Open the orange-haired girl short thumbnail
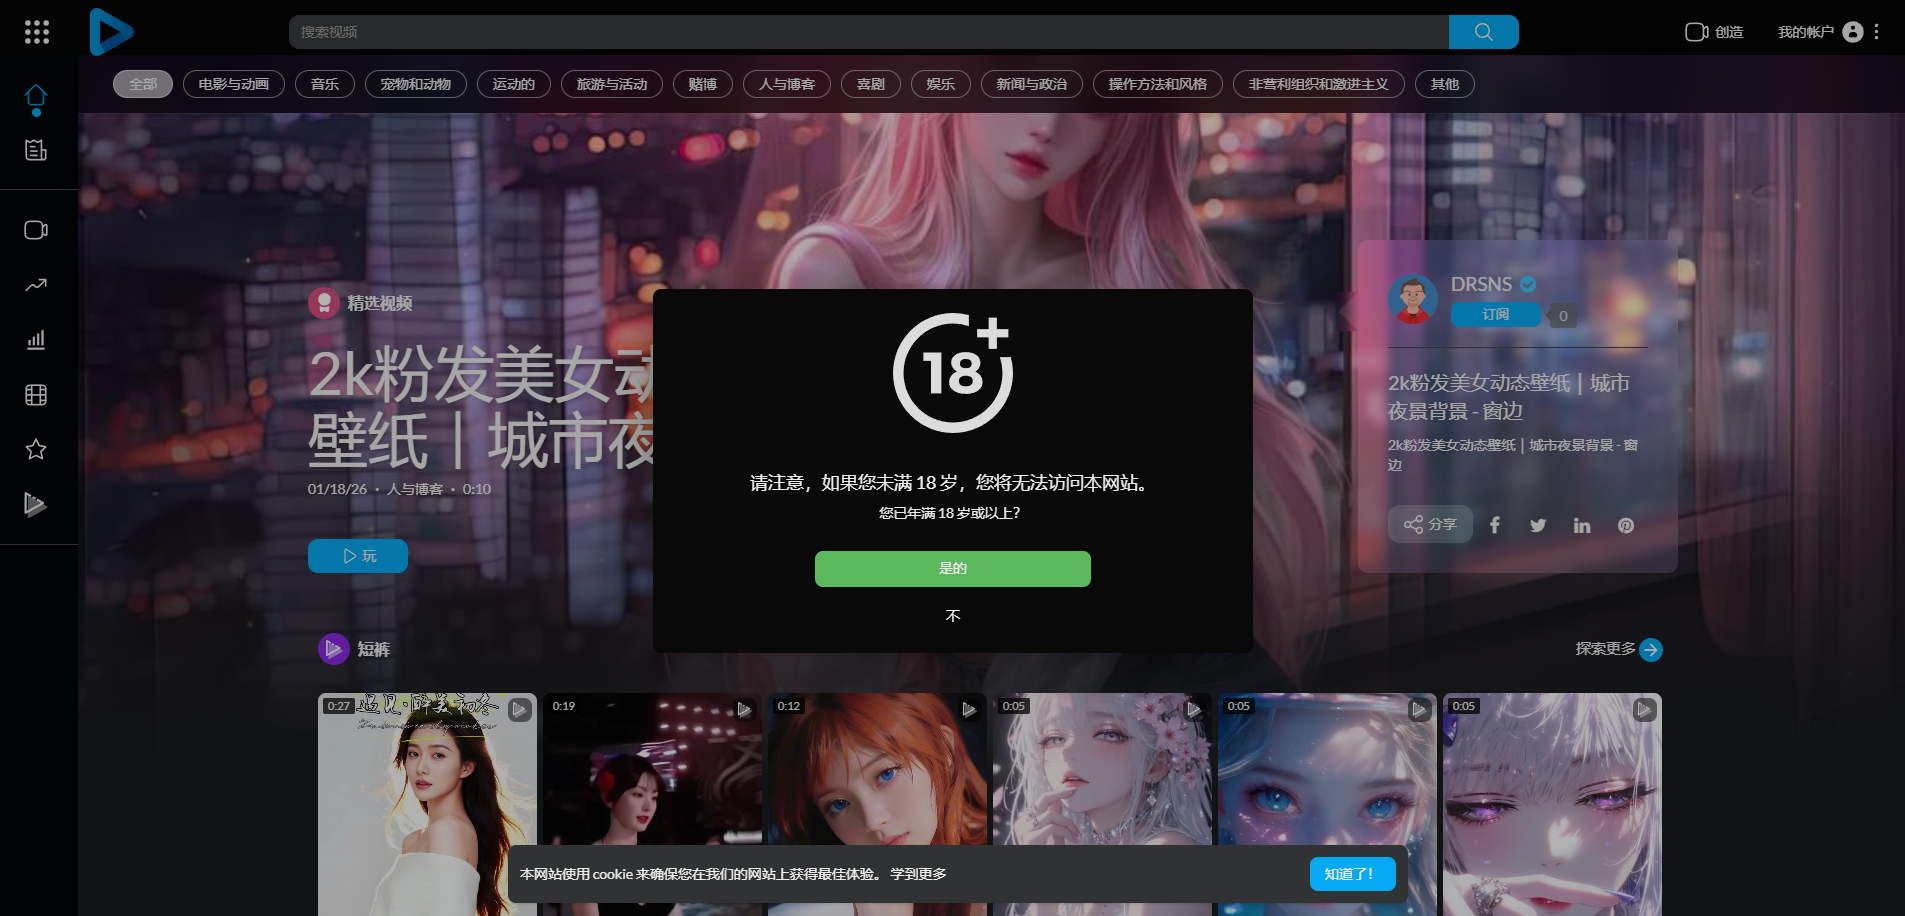1905x916 pixels. [876, 770]
